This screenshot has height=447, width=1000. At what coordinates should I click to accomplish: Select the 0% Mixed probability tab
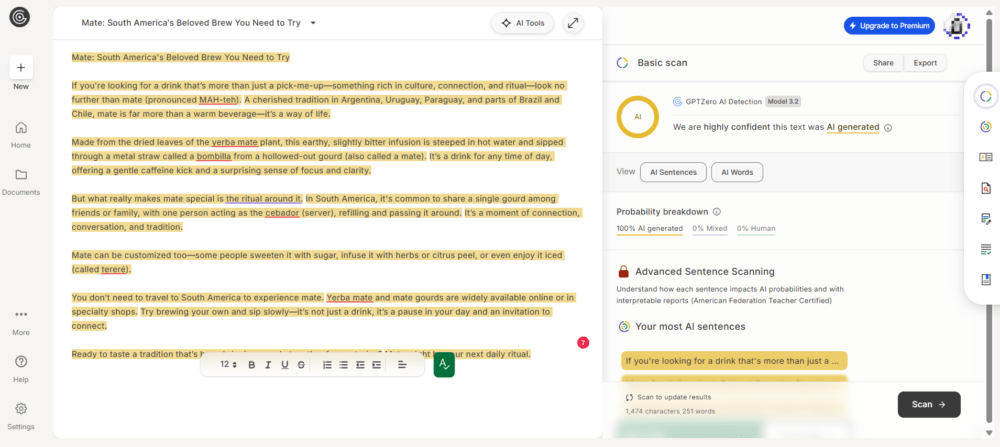709,229
